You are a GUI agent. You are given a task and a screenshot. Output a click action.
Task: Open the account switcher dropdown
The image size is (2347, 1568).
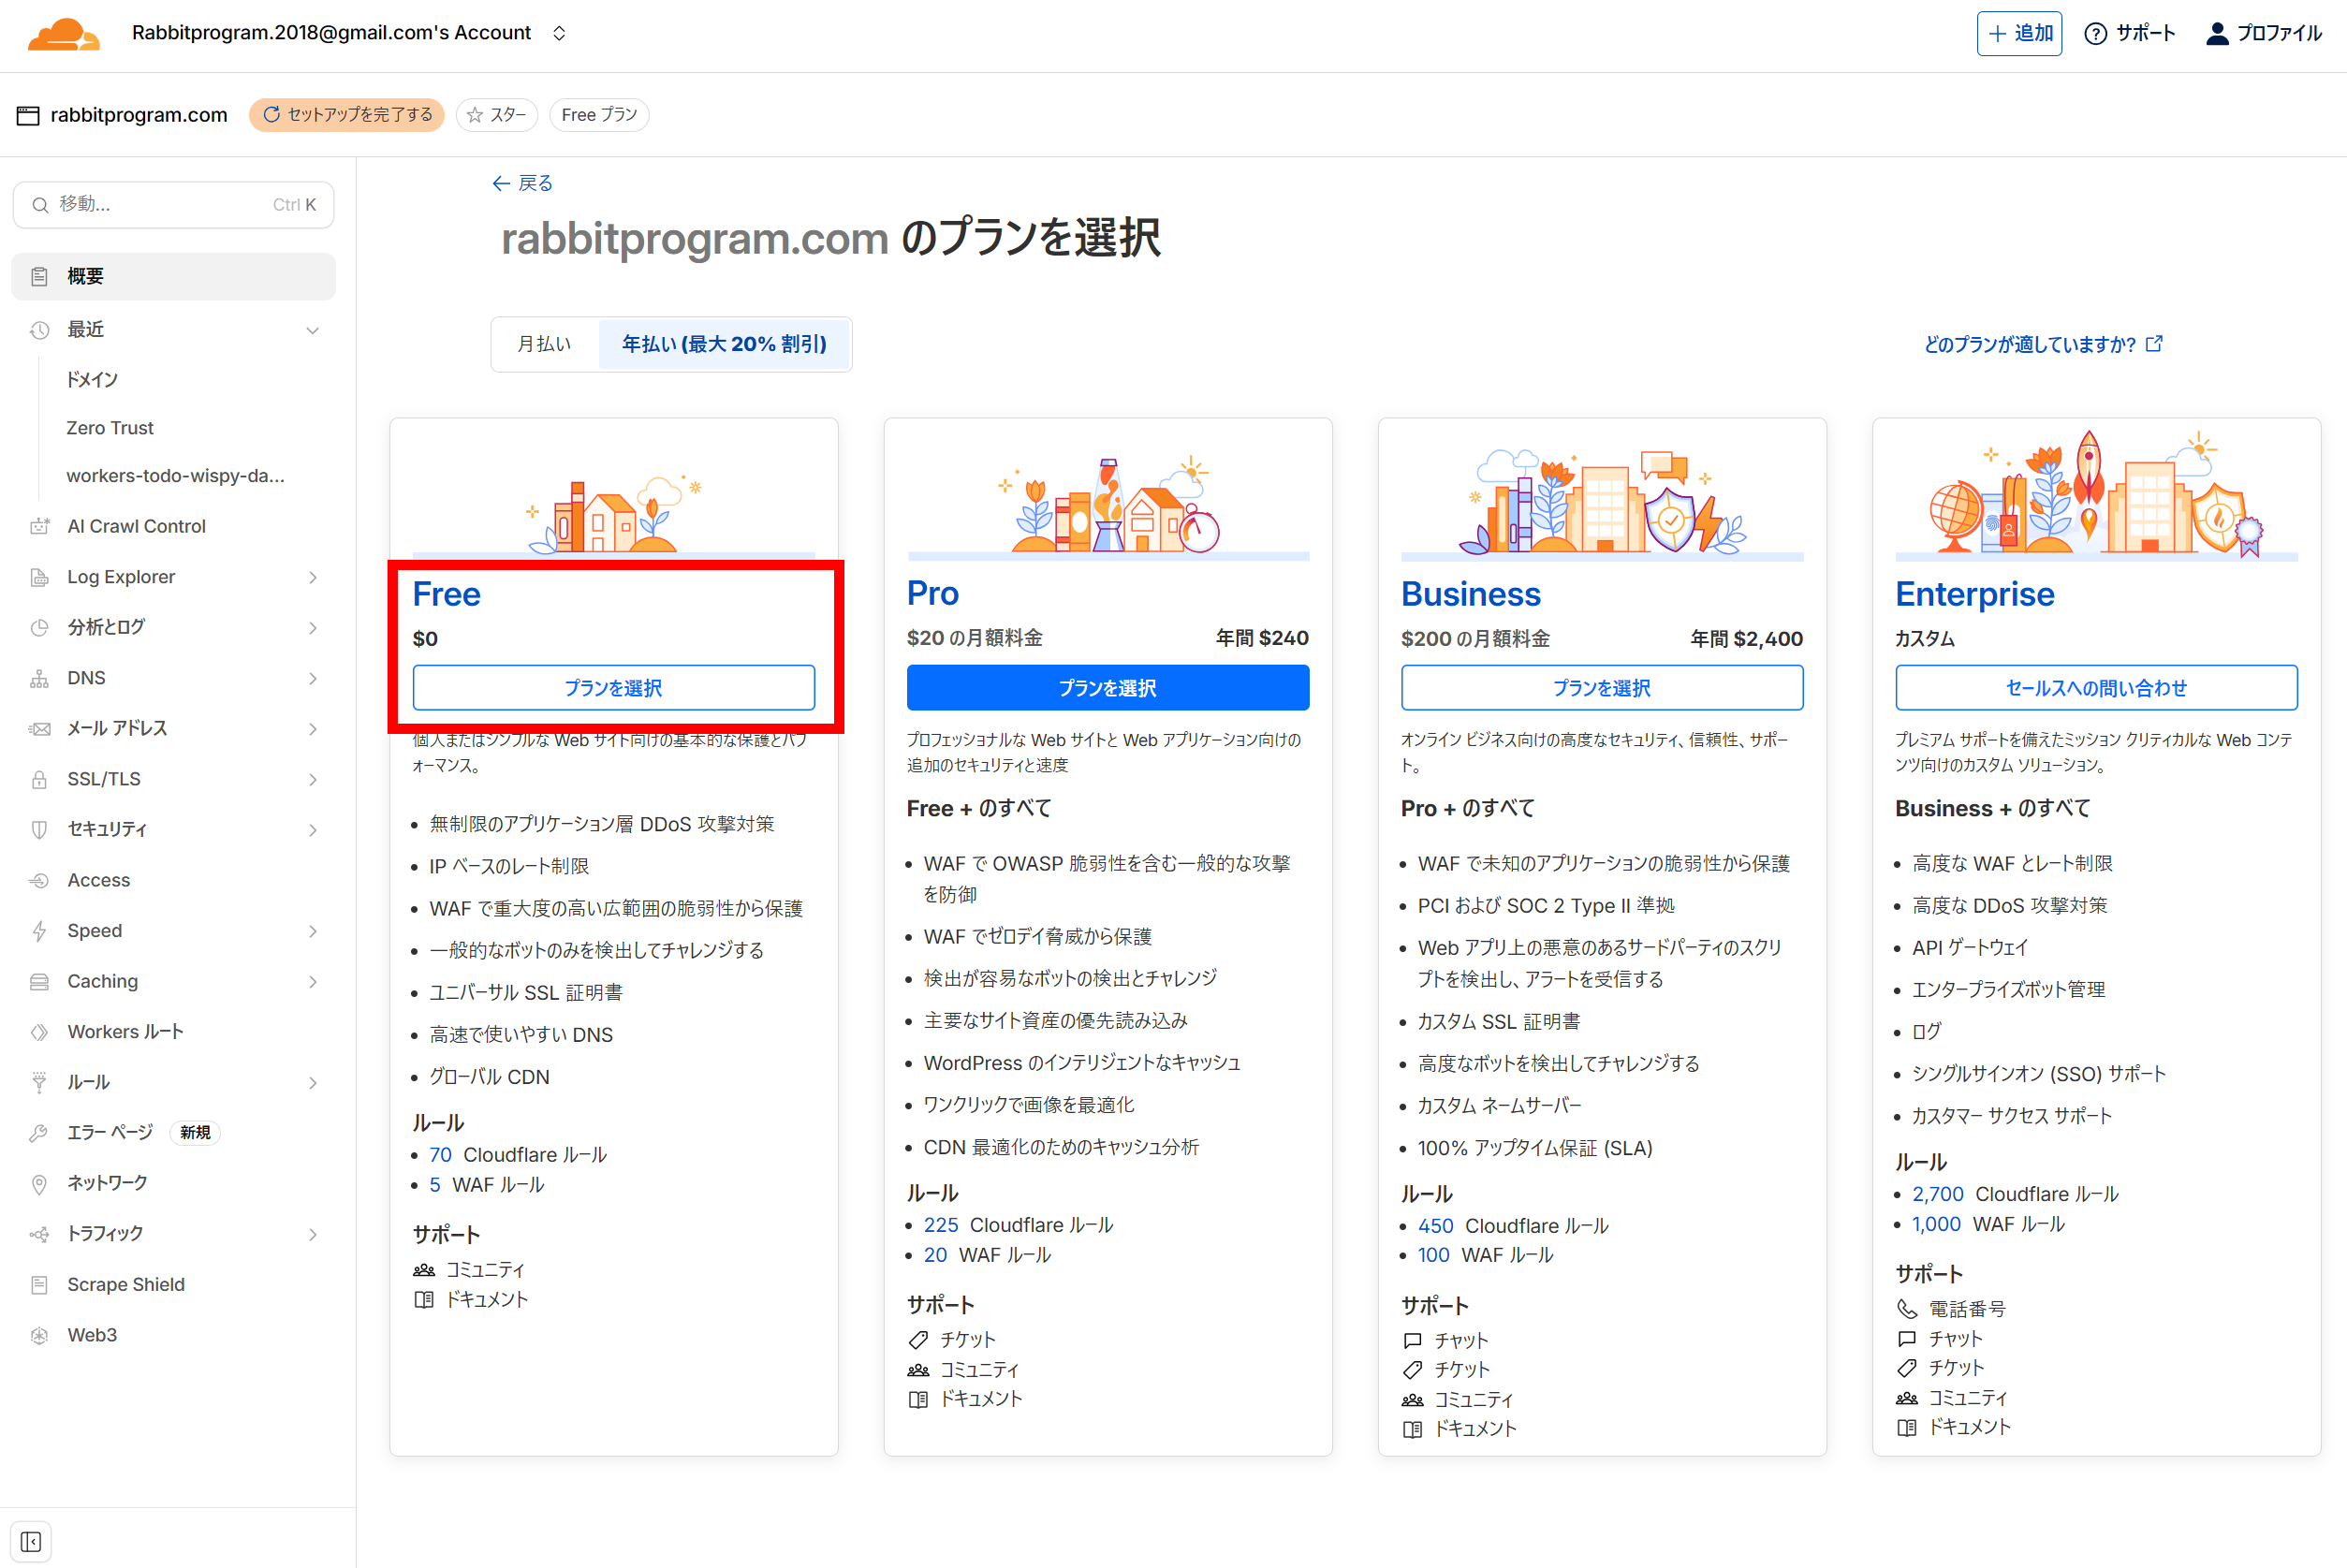point(559,33)
